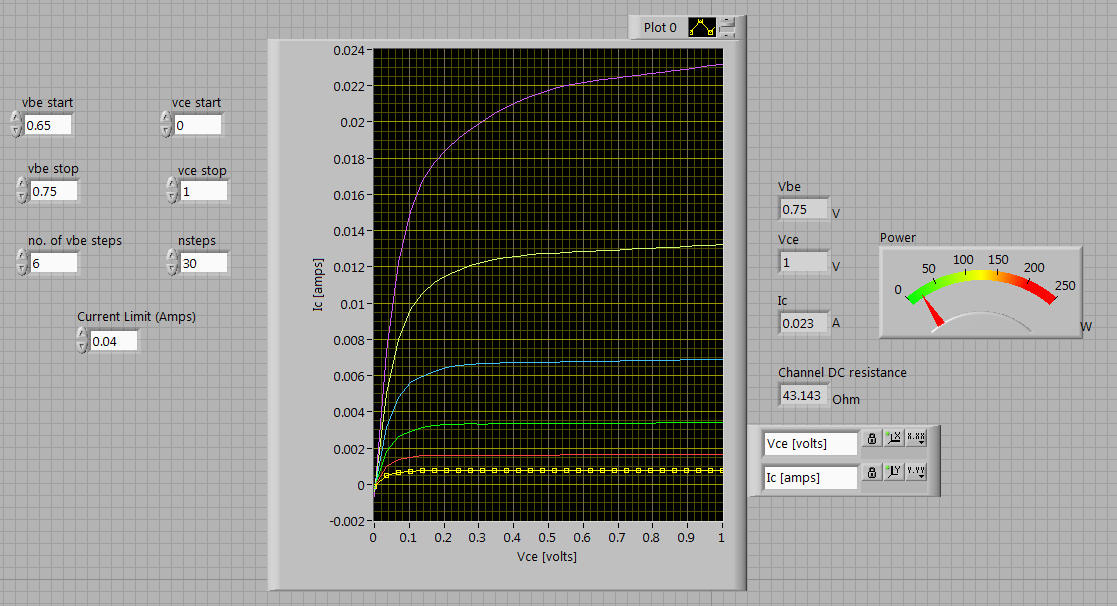Select the Channel DC resistance value 43.143
Screen dimensions: 1117x606
pos(804,395)
